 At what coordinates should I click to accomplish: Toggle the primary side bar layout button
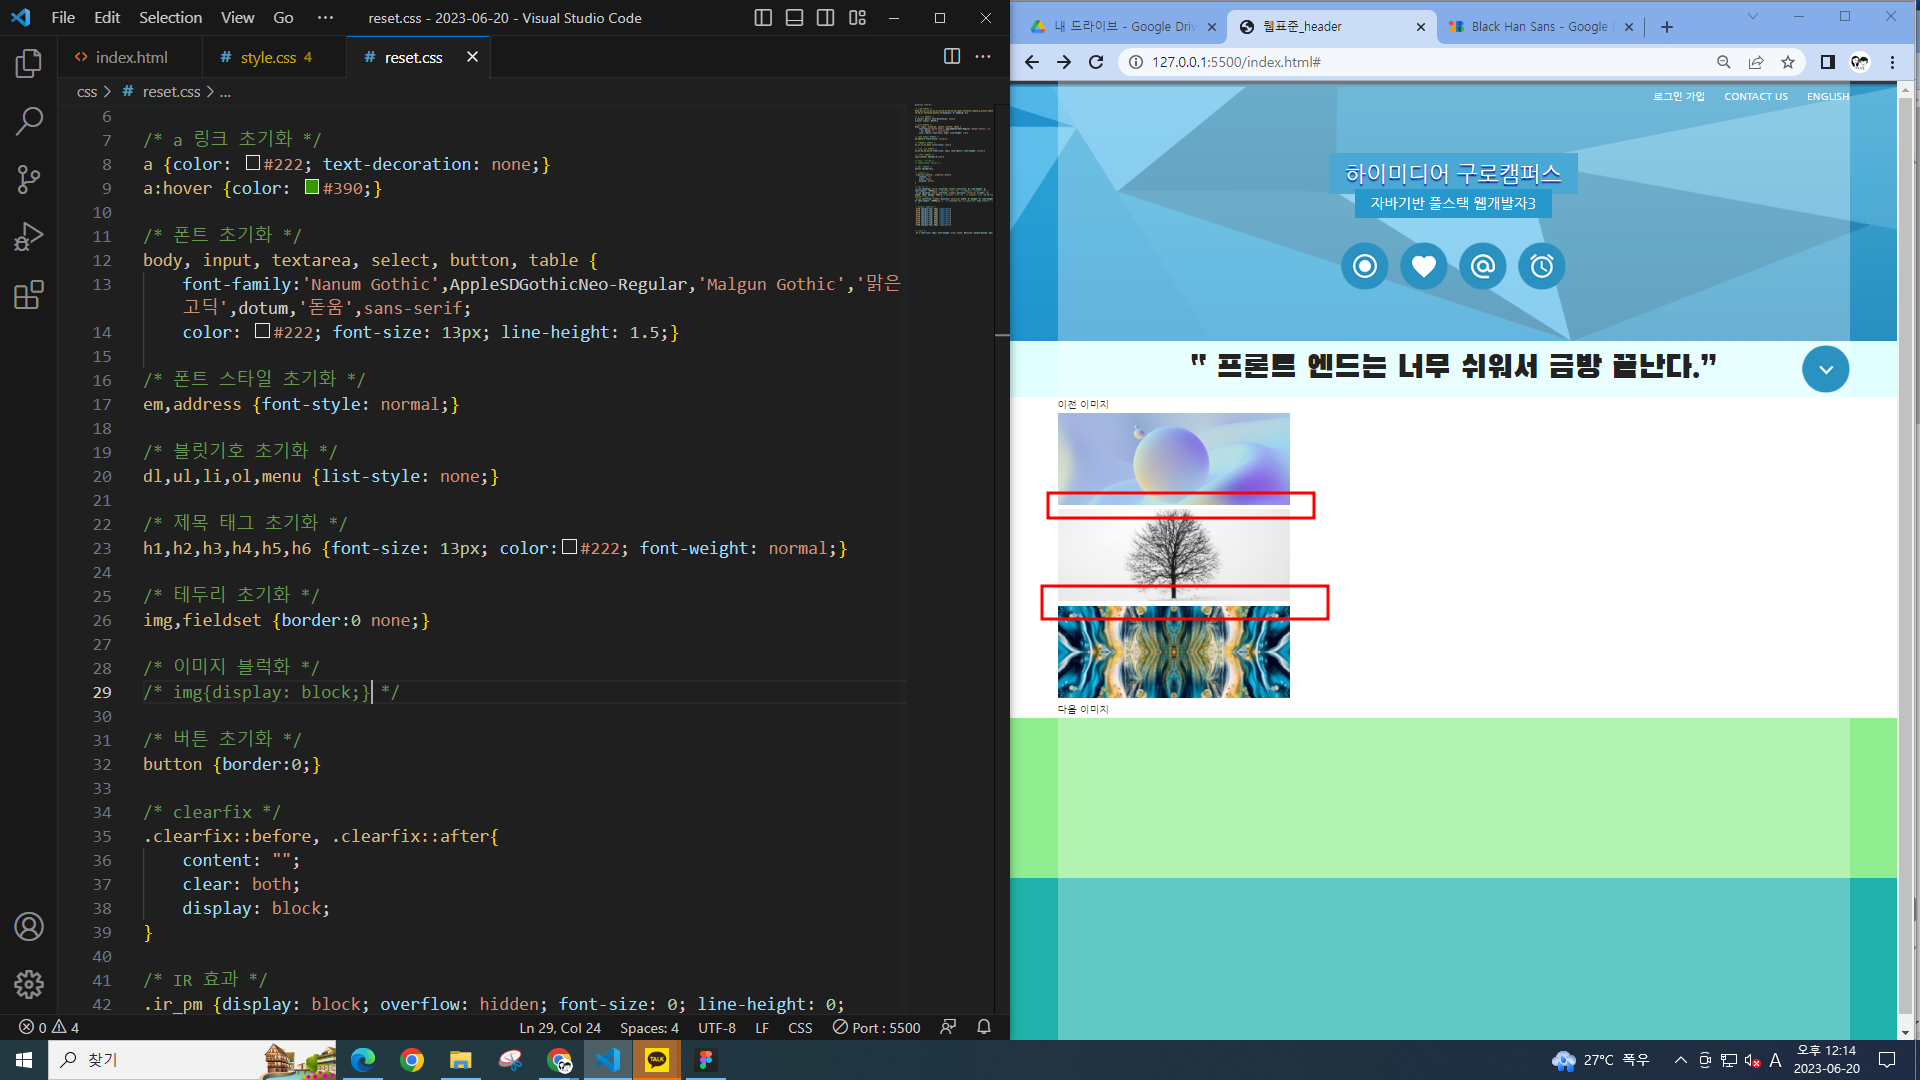click(763, 18)
